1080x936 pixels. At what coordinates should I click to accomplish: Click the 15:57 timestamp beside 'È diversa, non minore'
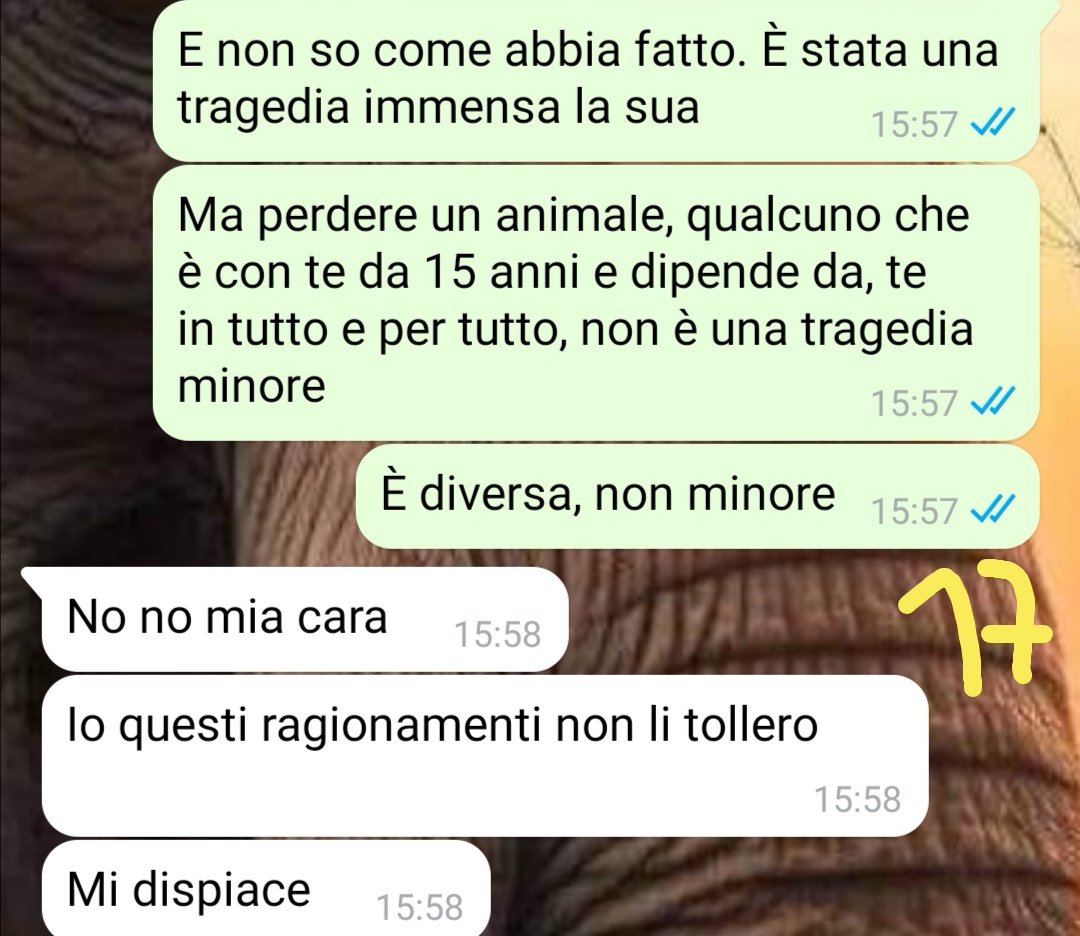click(914, 510)
